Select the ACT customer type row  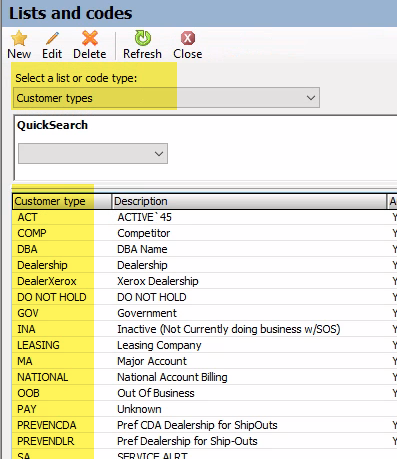pyautogui.click(x=204, y=217)
